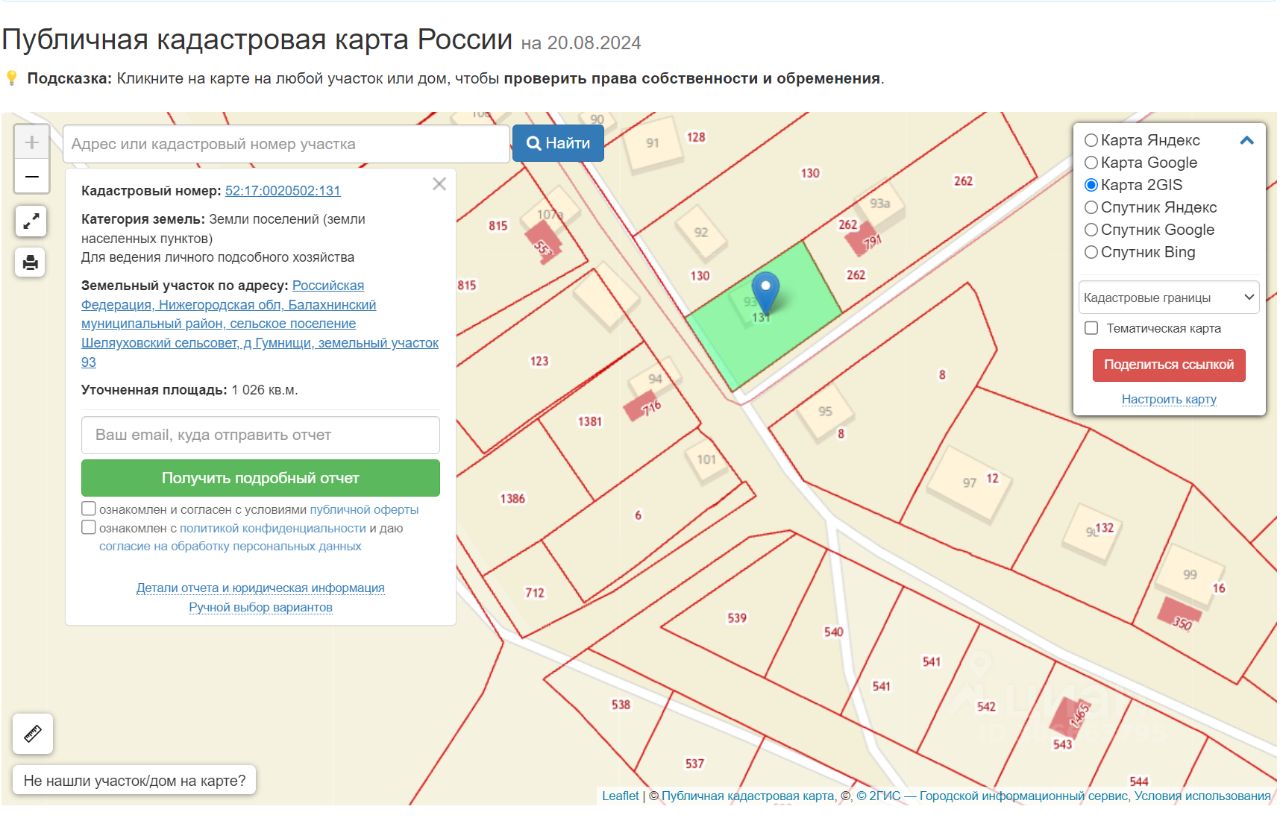The image size is (1280, 821).
Task: Select Спутник Google radio option
Action: (x=1091, y=230)
